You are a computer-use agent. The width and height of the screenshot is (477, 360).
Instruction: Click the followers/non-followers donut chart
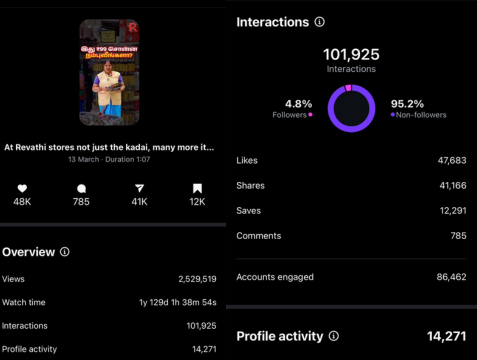click(351, 108)
